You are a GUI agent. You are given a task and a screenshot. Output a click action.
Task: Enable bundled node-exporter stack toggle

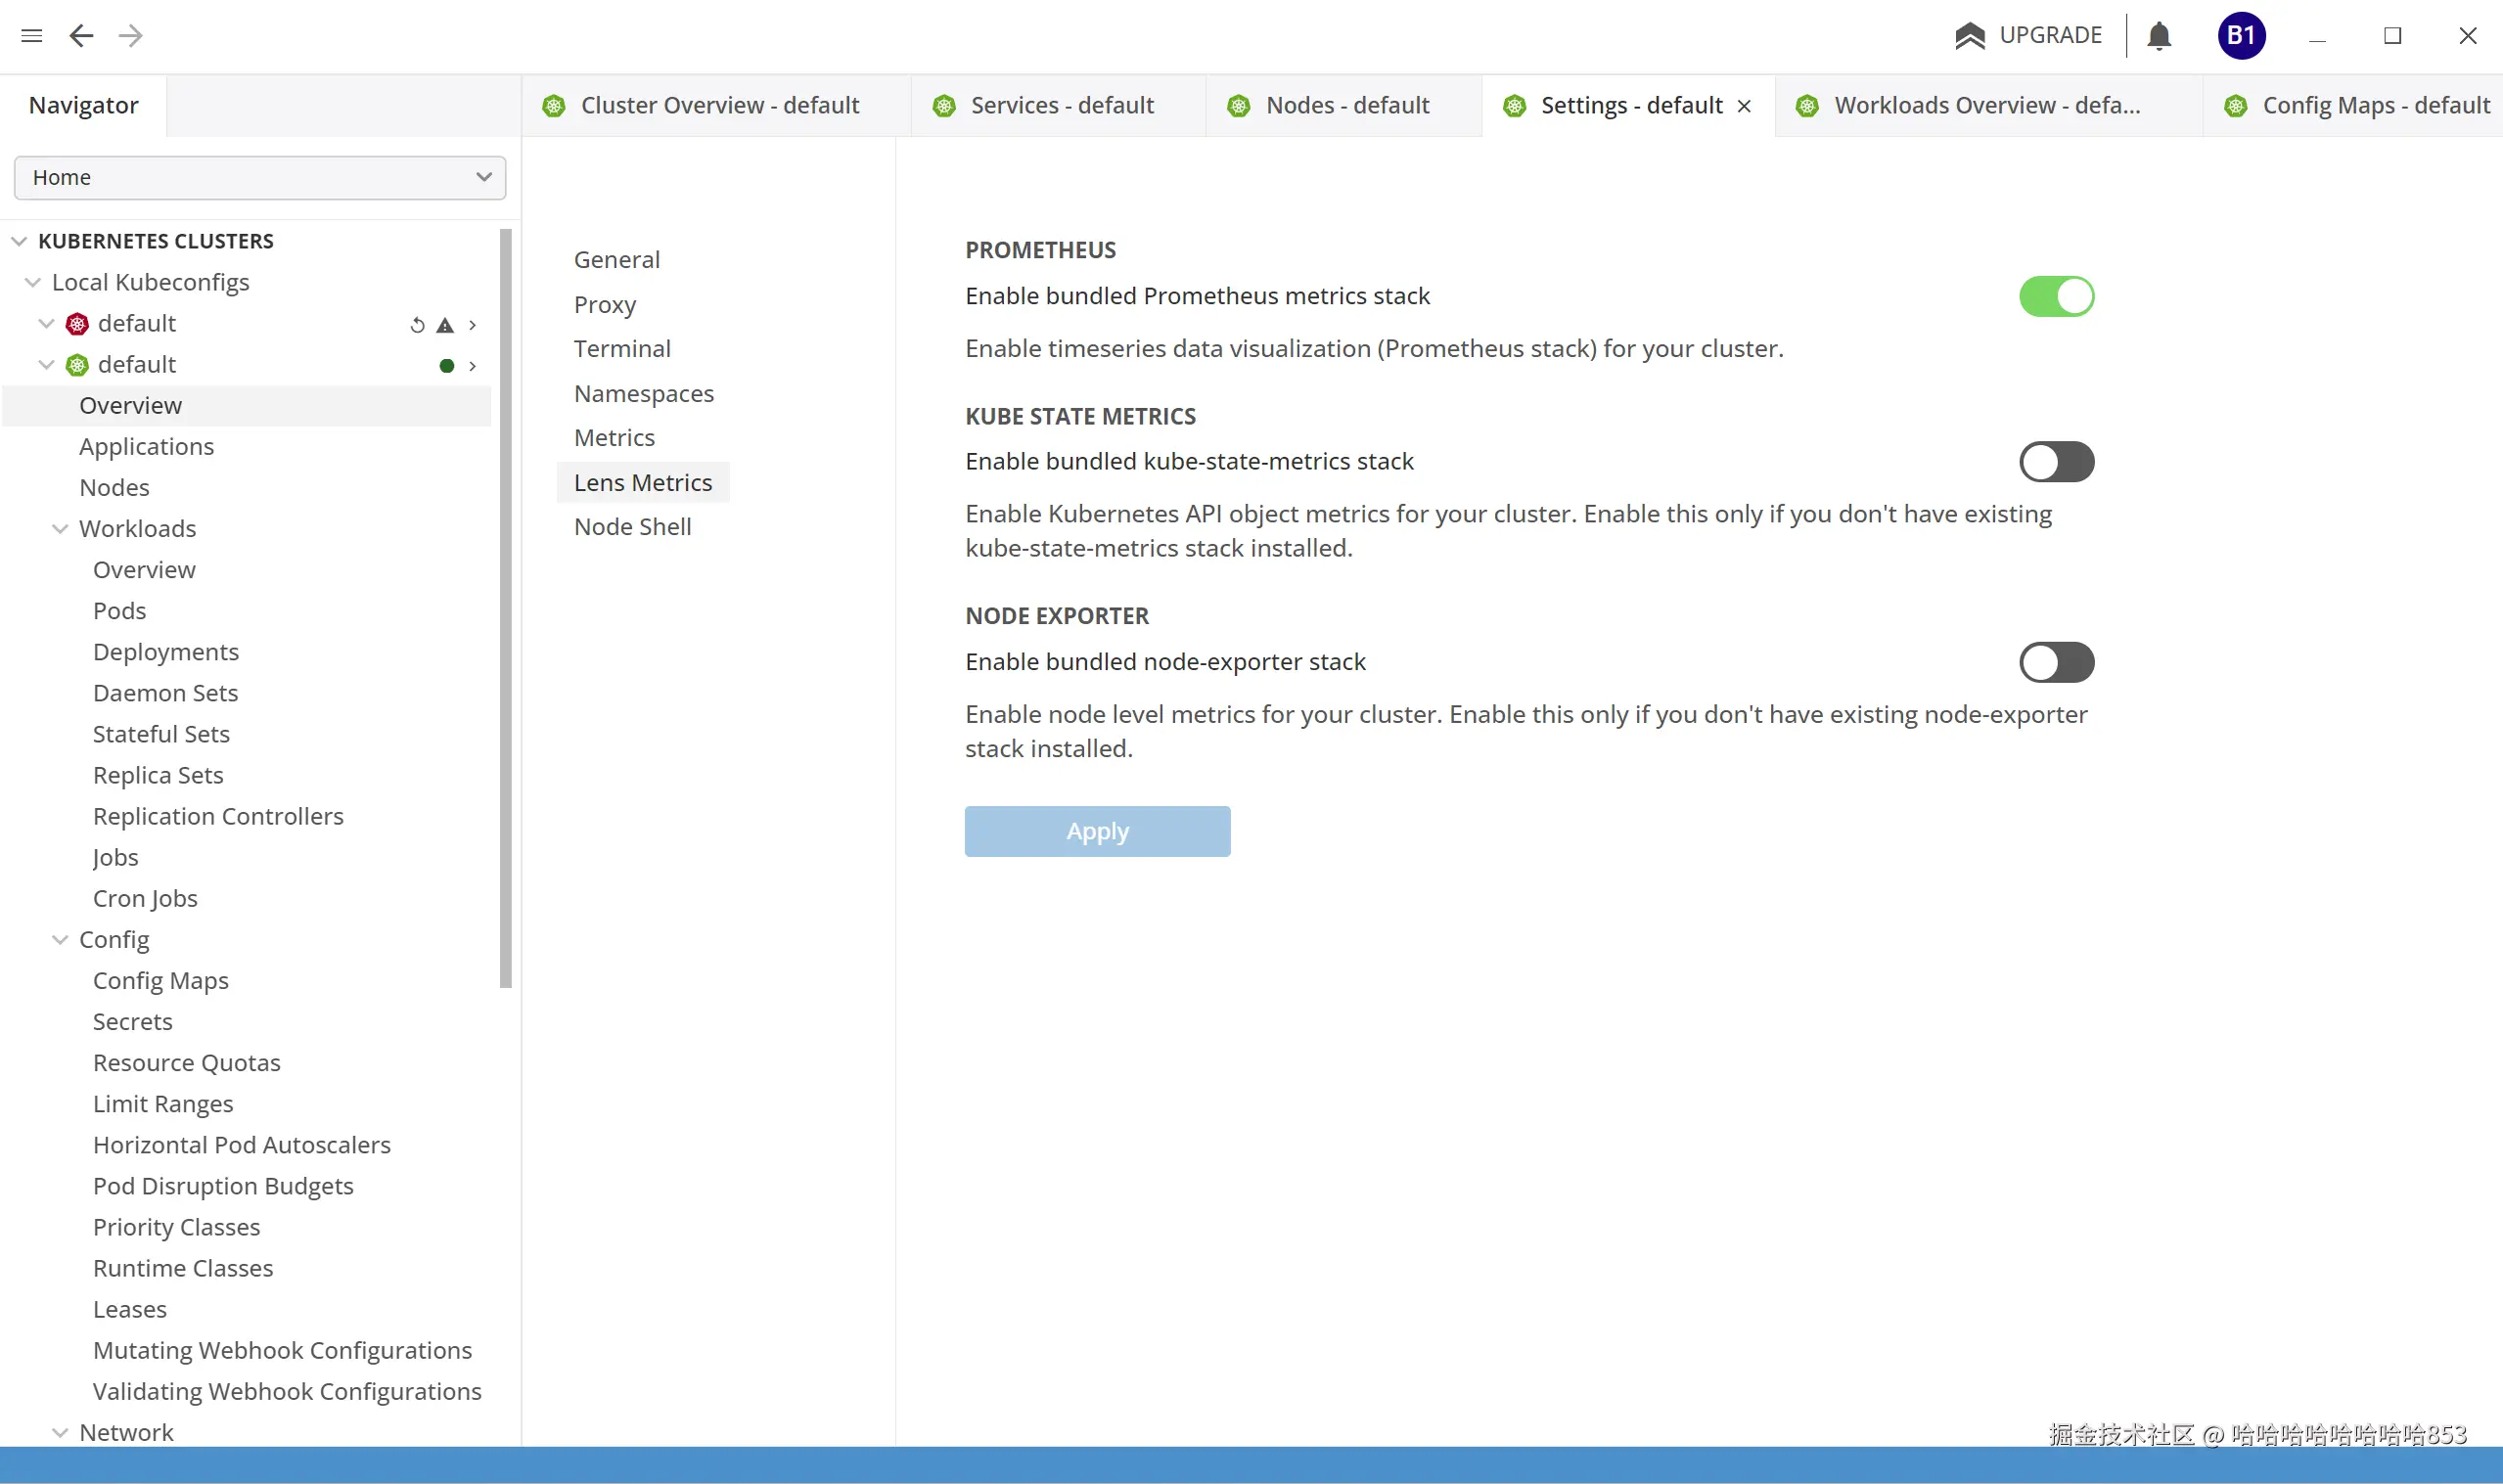(2056, 662)
